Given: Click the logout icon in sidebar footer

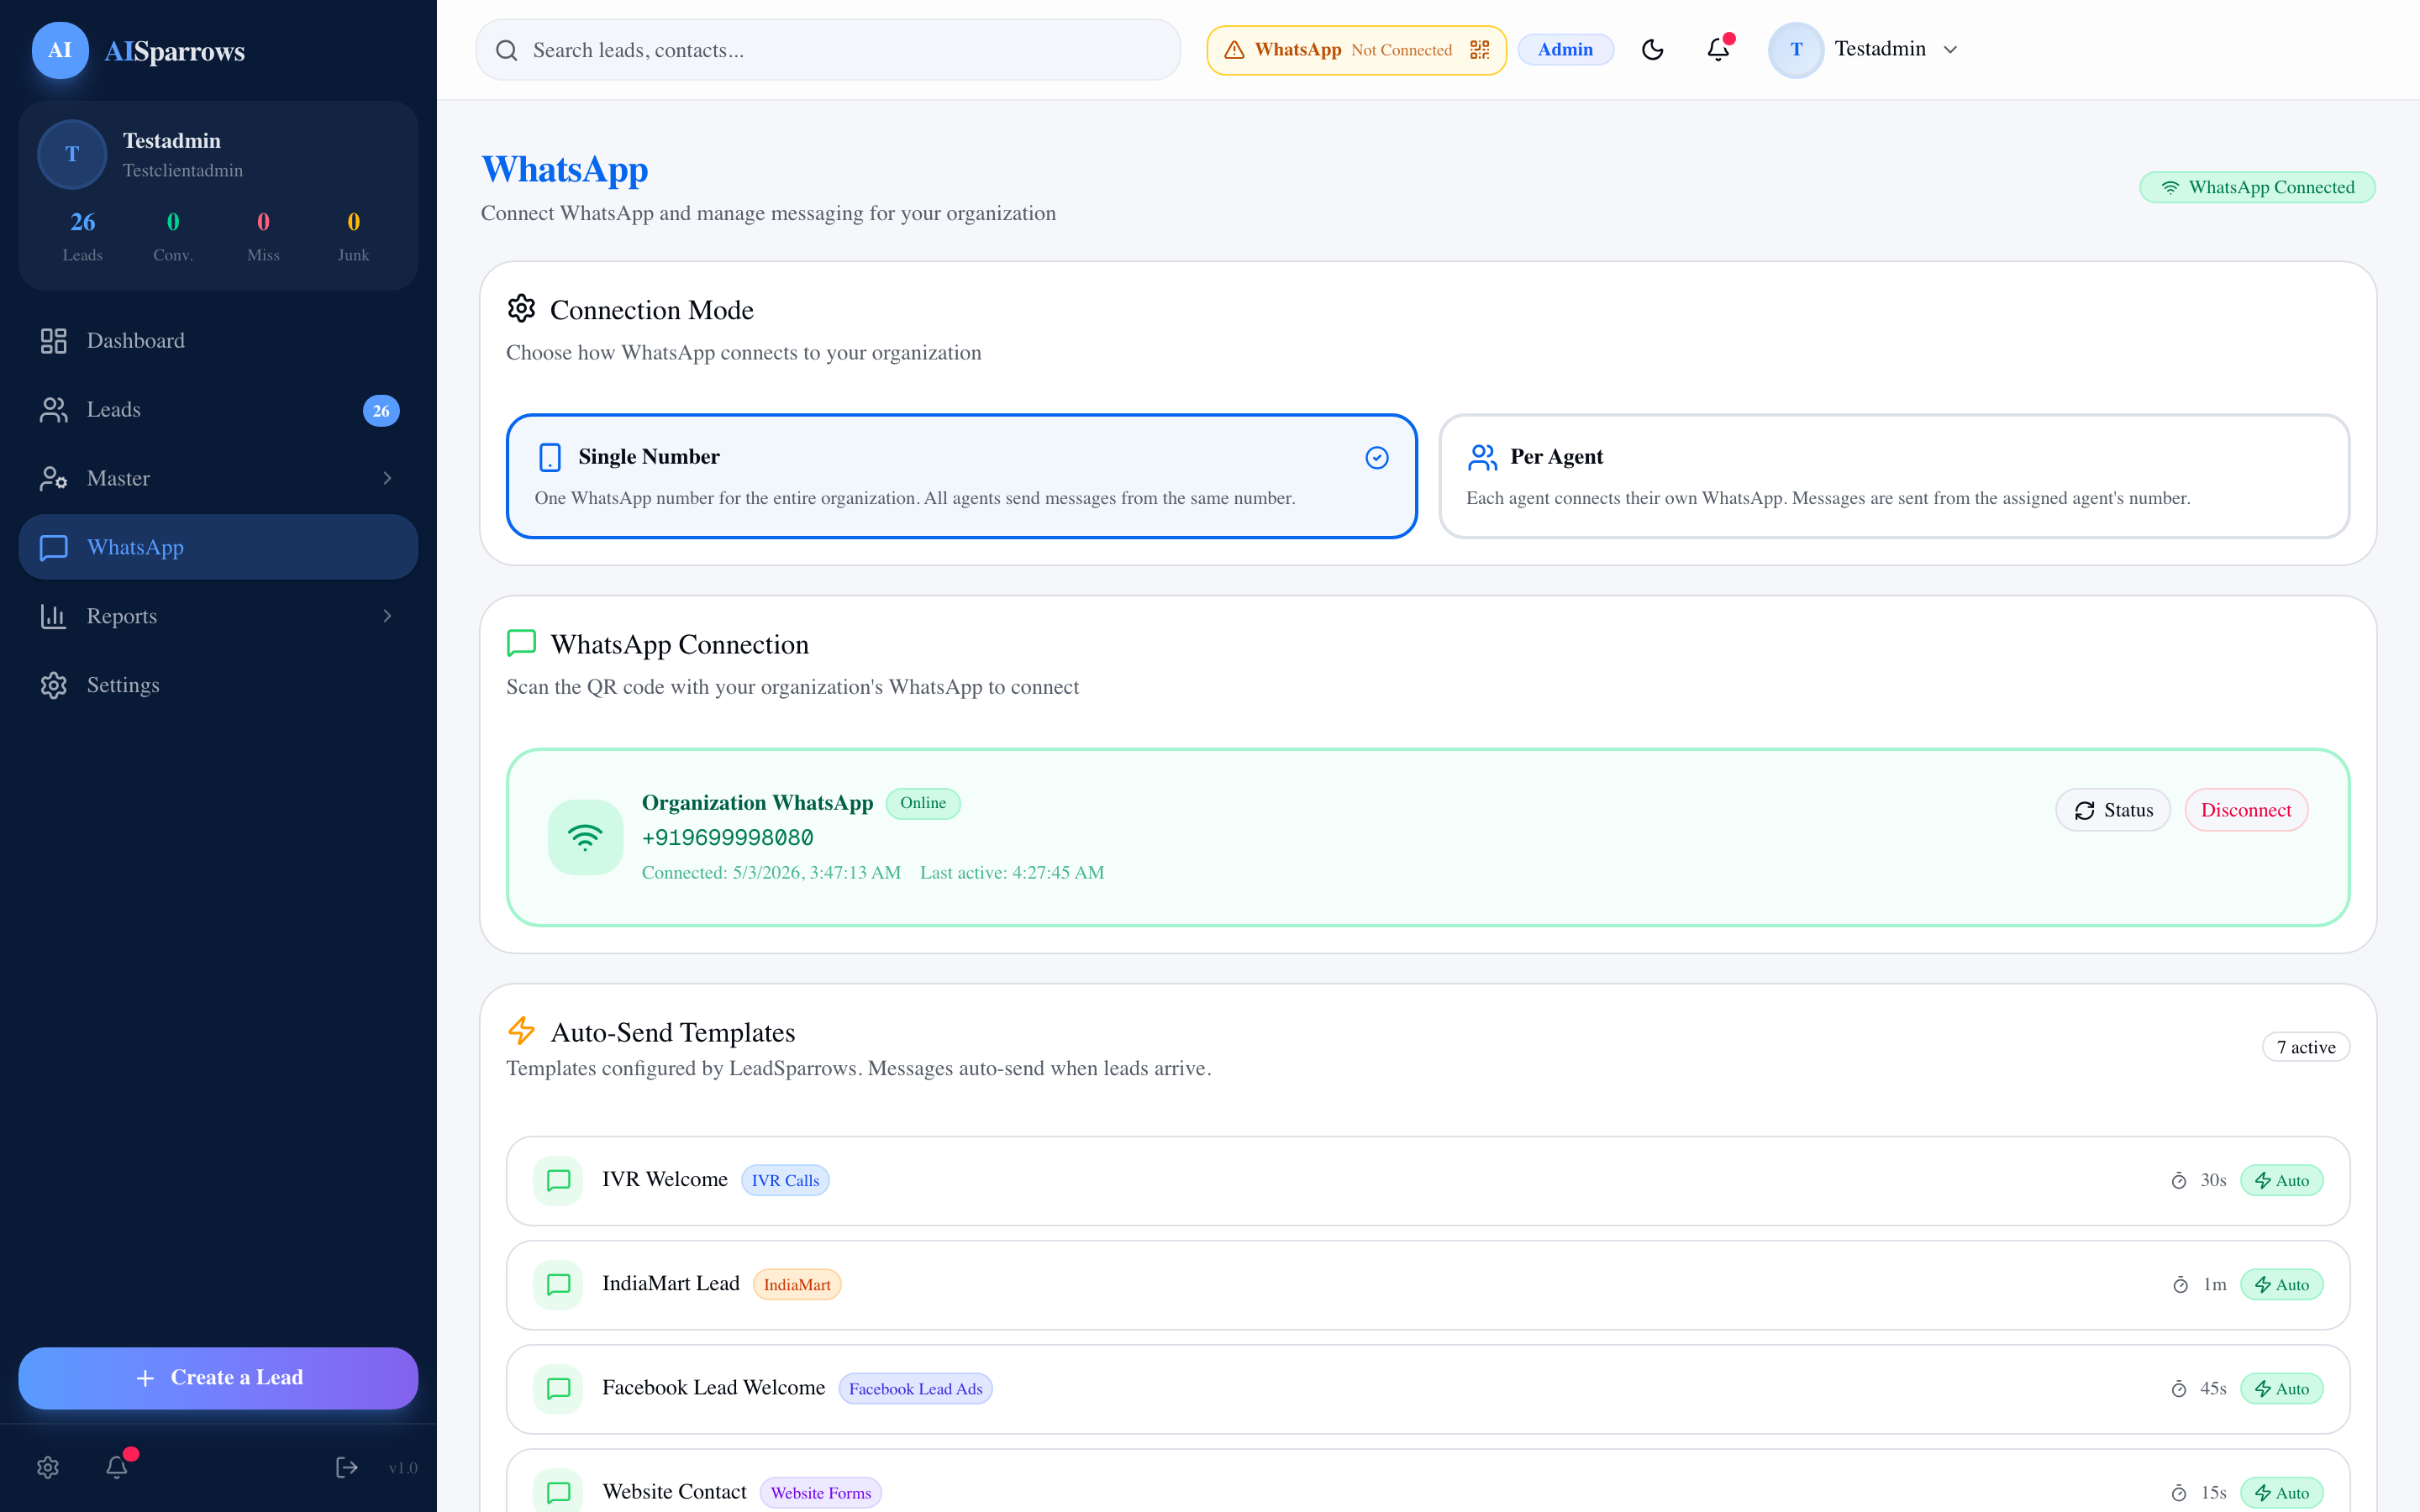Looking at the screenshot, I should [346, 1467].
